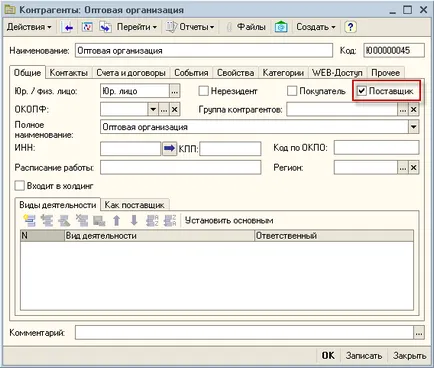Click into the ИНН field
Screen dimensions: 434x368
pos(131,148)
